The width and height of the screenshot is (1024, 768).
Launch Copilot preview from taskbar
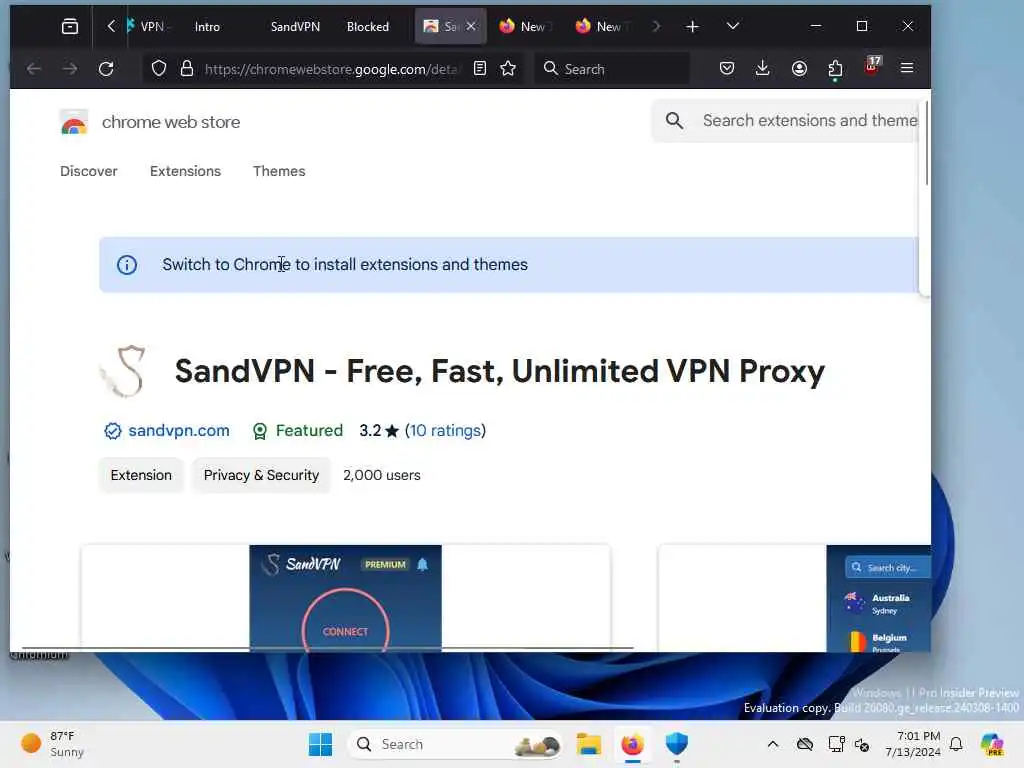coord(991,744)
